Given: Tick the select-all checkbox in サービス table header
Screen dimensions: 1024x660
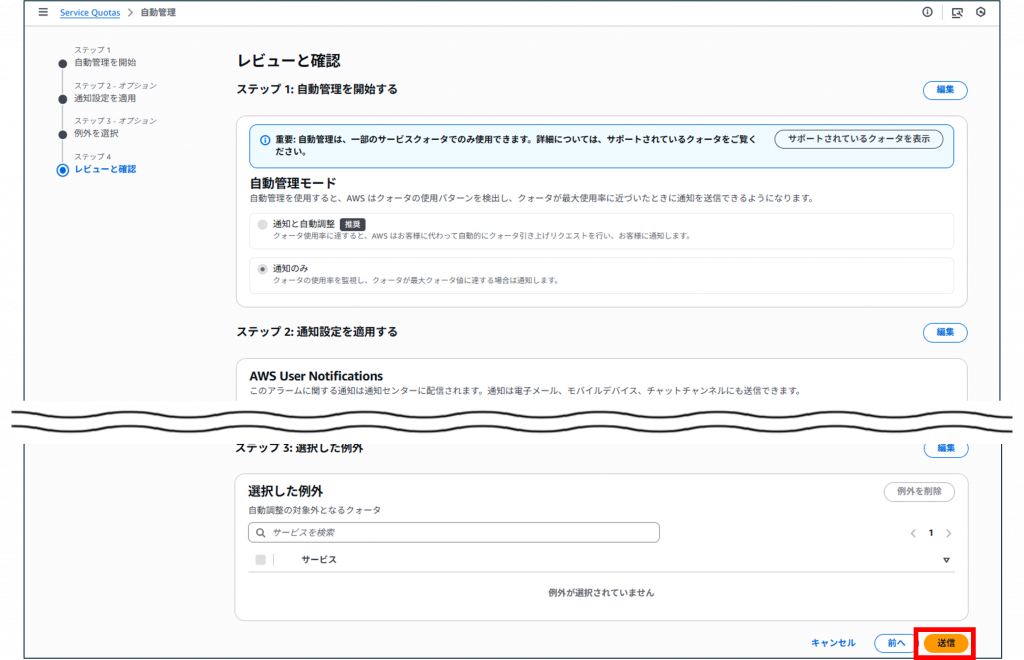Looking at the screenshot, I should 261,560.
